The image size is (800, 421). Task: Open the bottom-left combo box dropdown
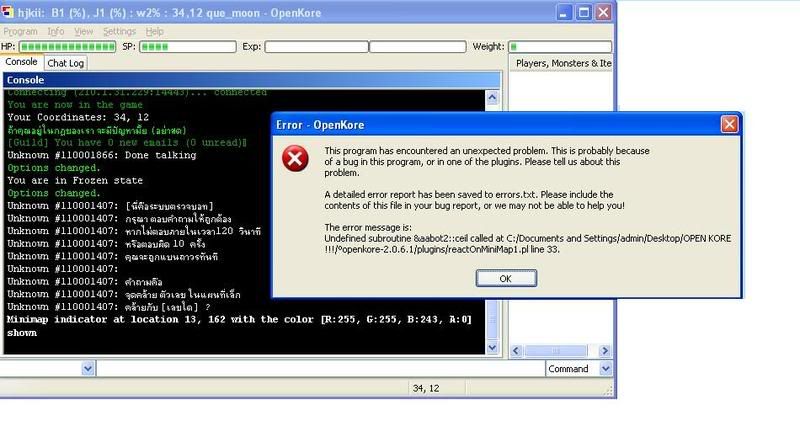point(87,369)
